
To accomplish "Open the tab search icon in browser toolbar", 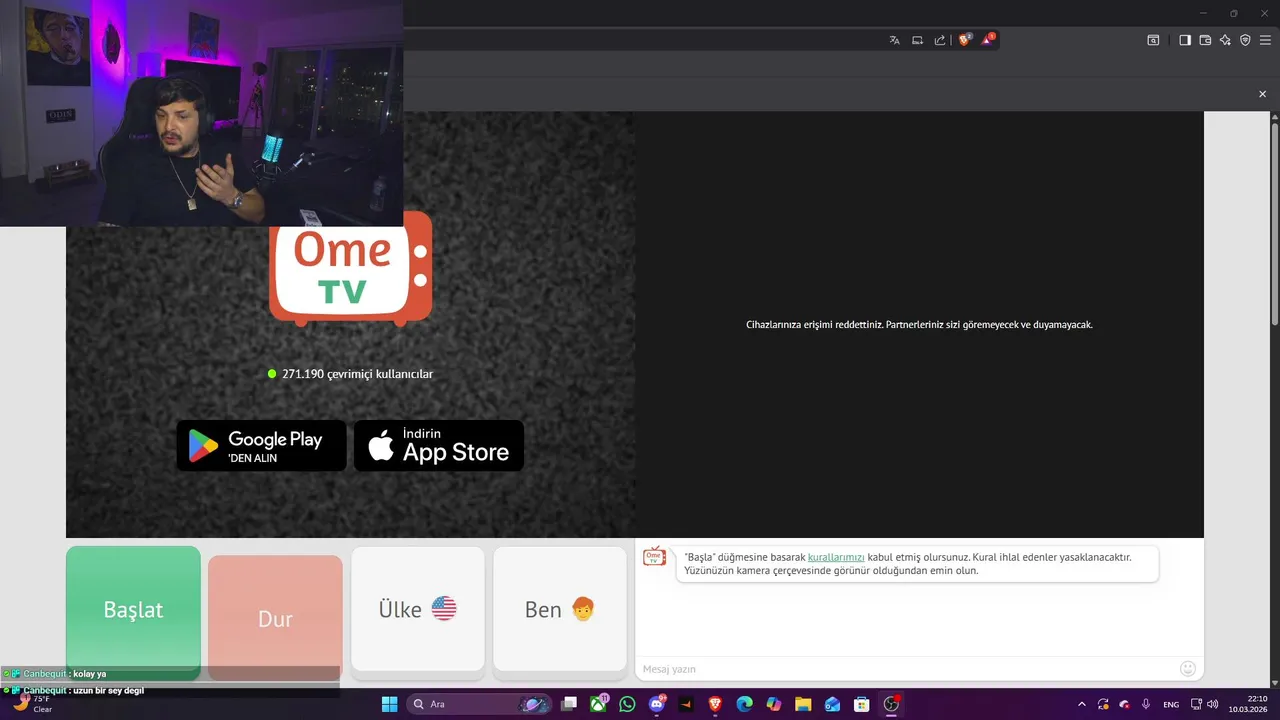I will pyautogui.click(x=1153, y=40).
